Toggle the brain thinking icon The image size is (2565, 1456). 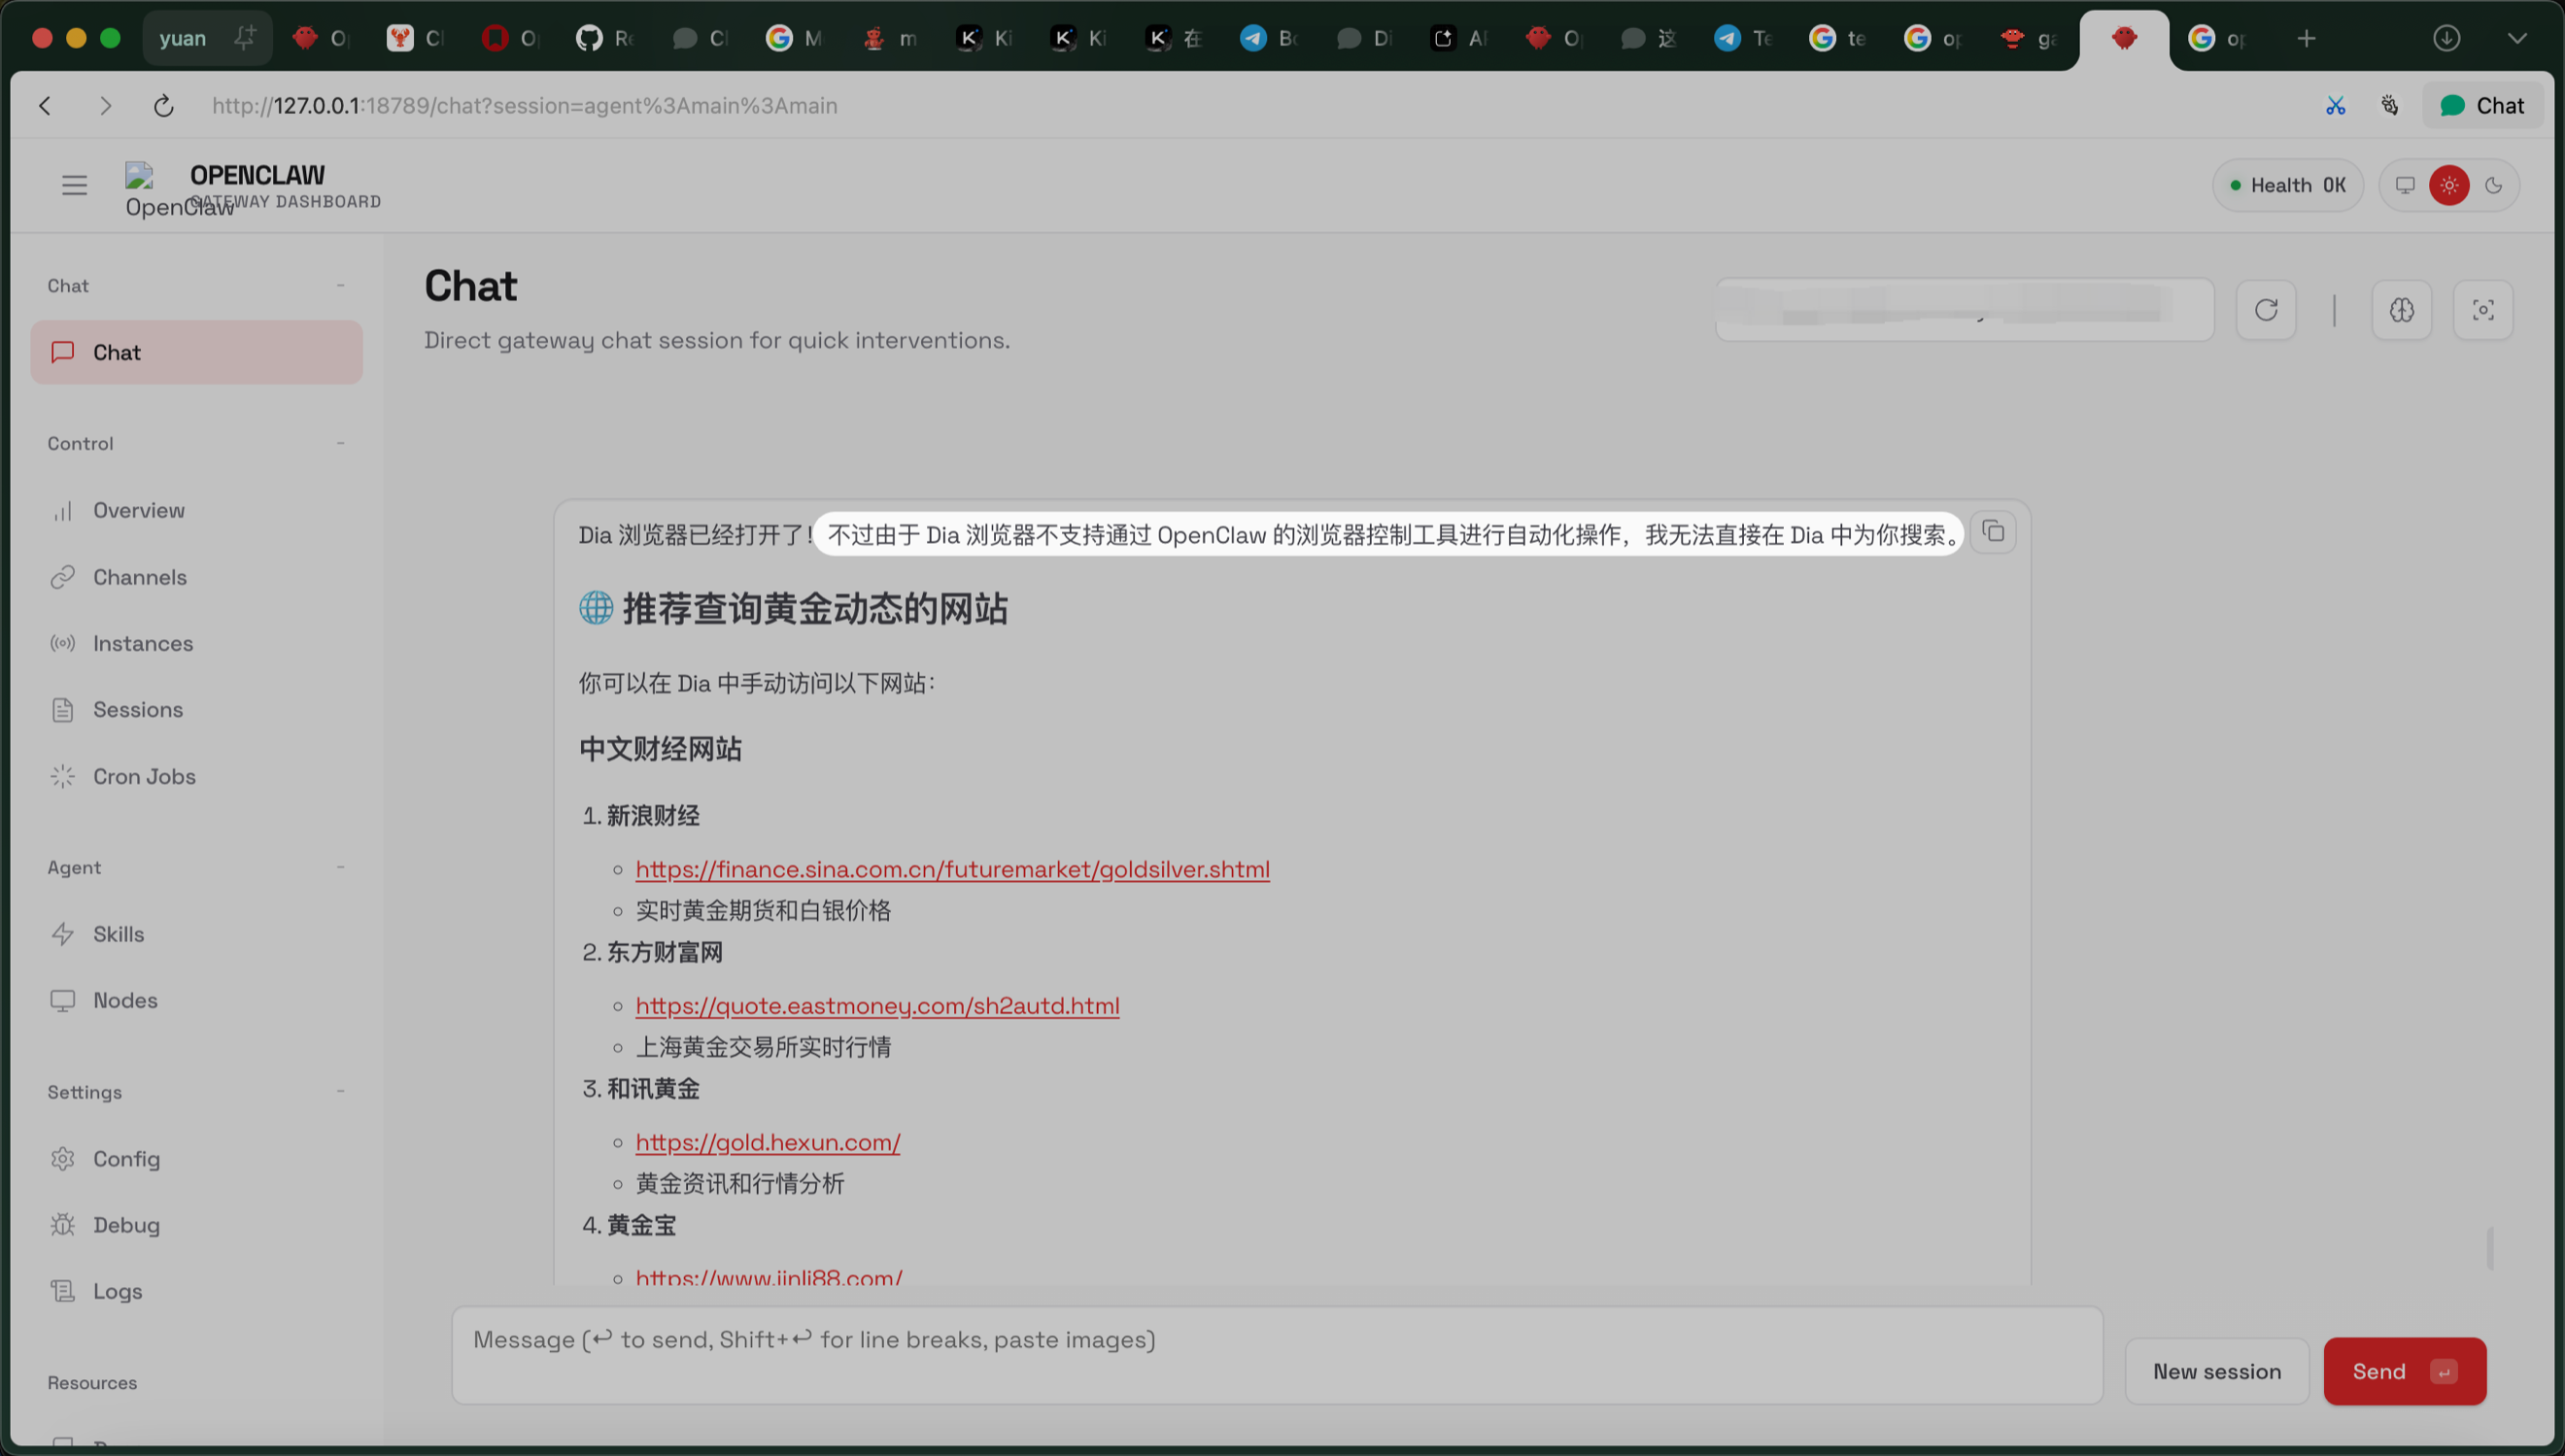click(x=2401, y=310)
